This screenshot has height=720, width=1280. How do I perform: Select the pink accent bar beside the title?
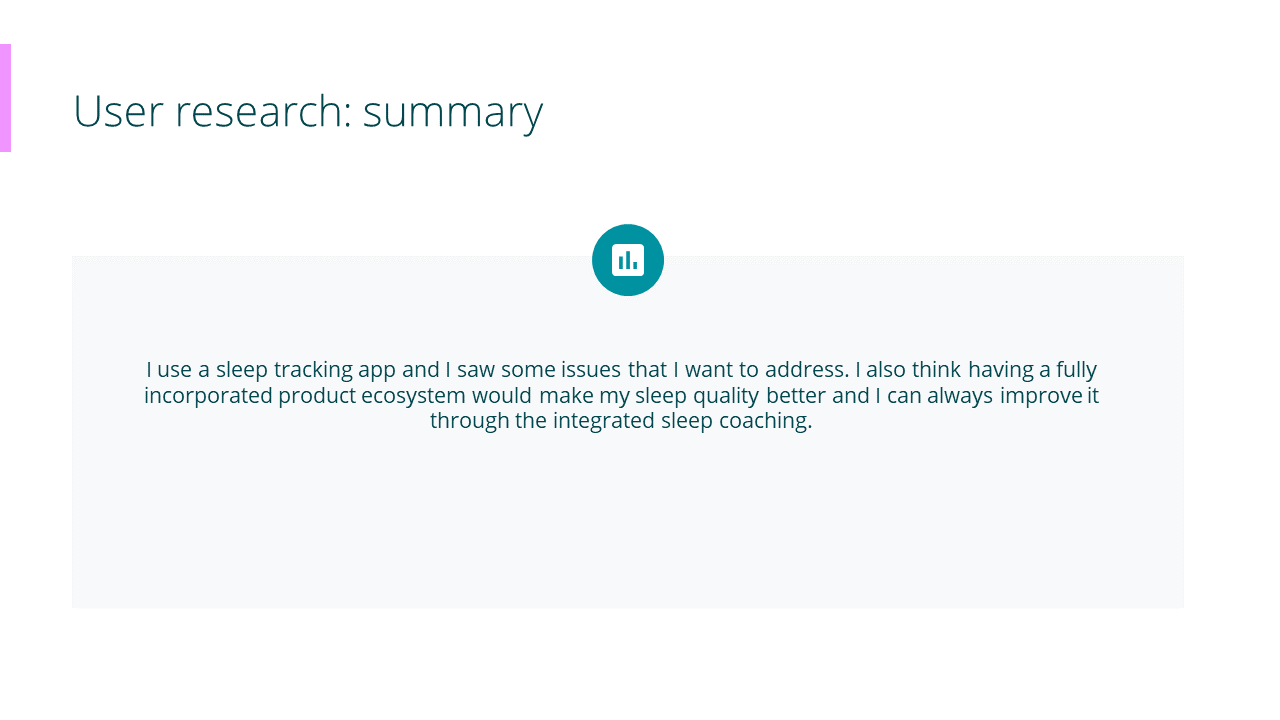[5, 98]
